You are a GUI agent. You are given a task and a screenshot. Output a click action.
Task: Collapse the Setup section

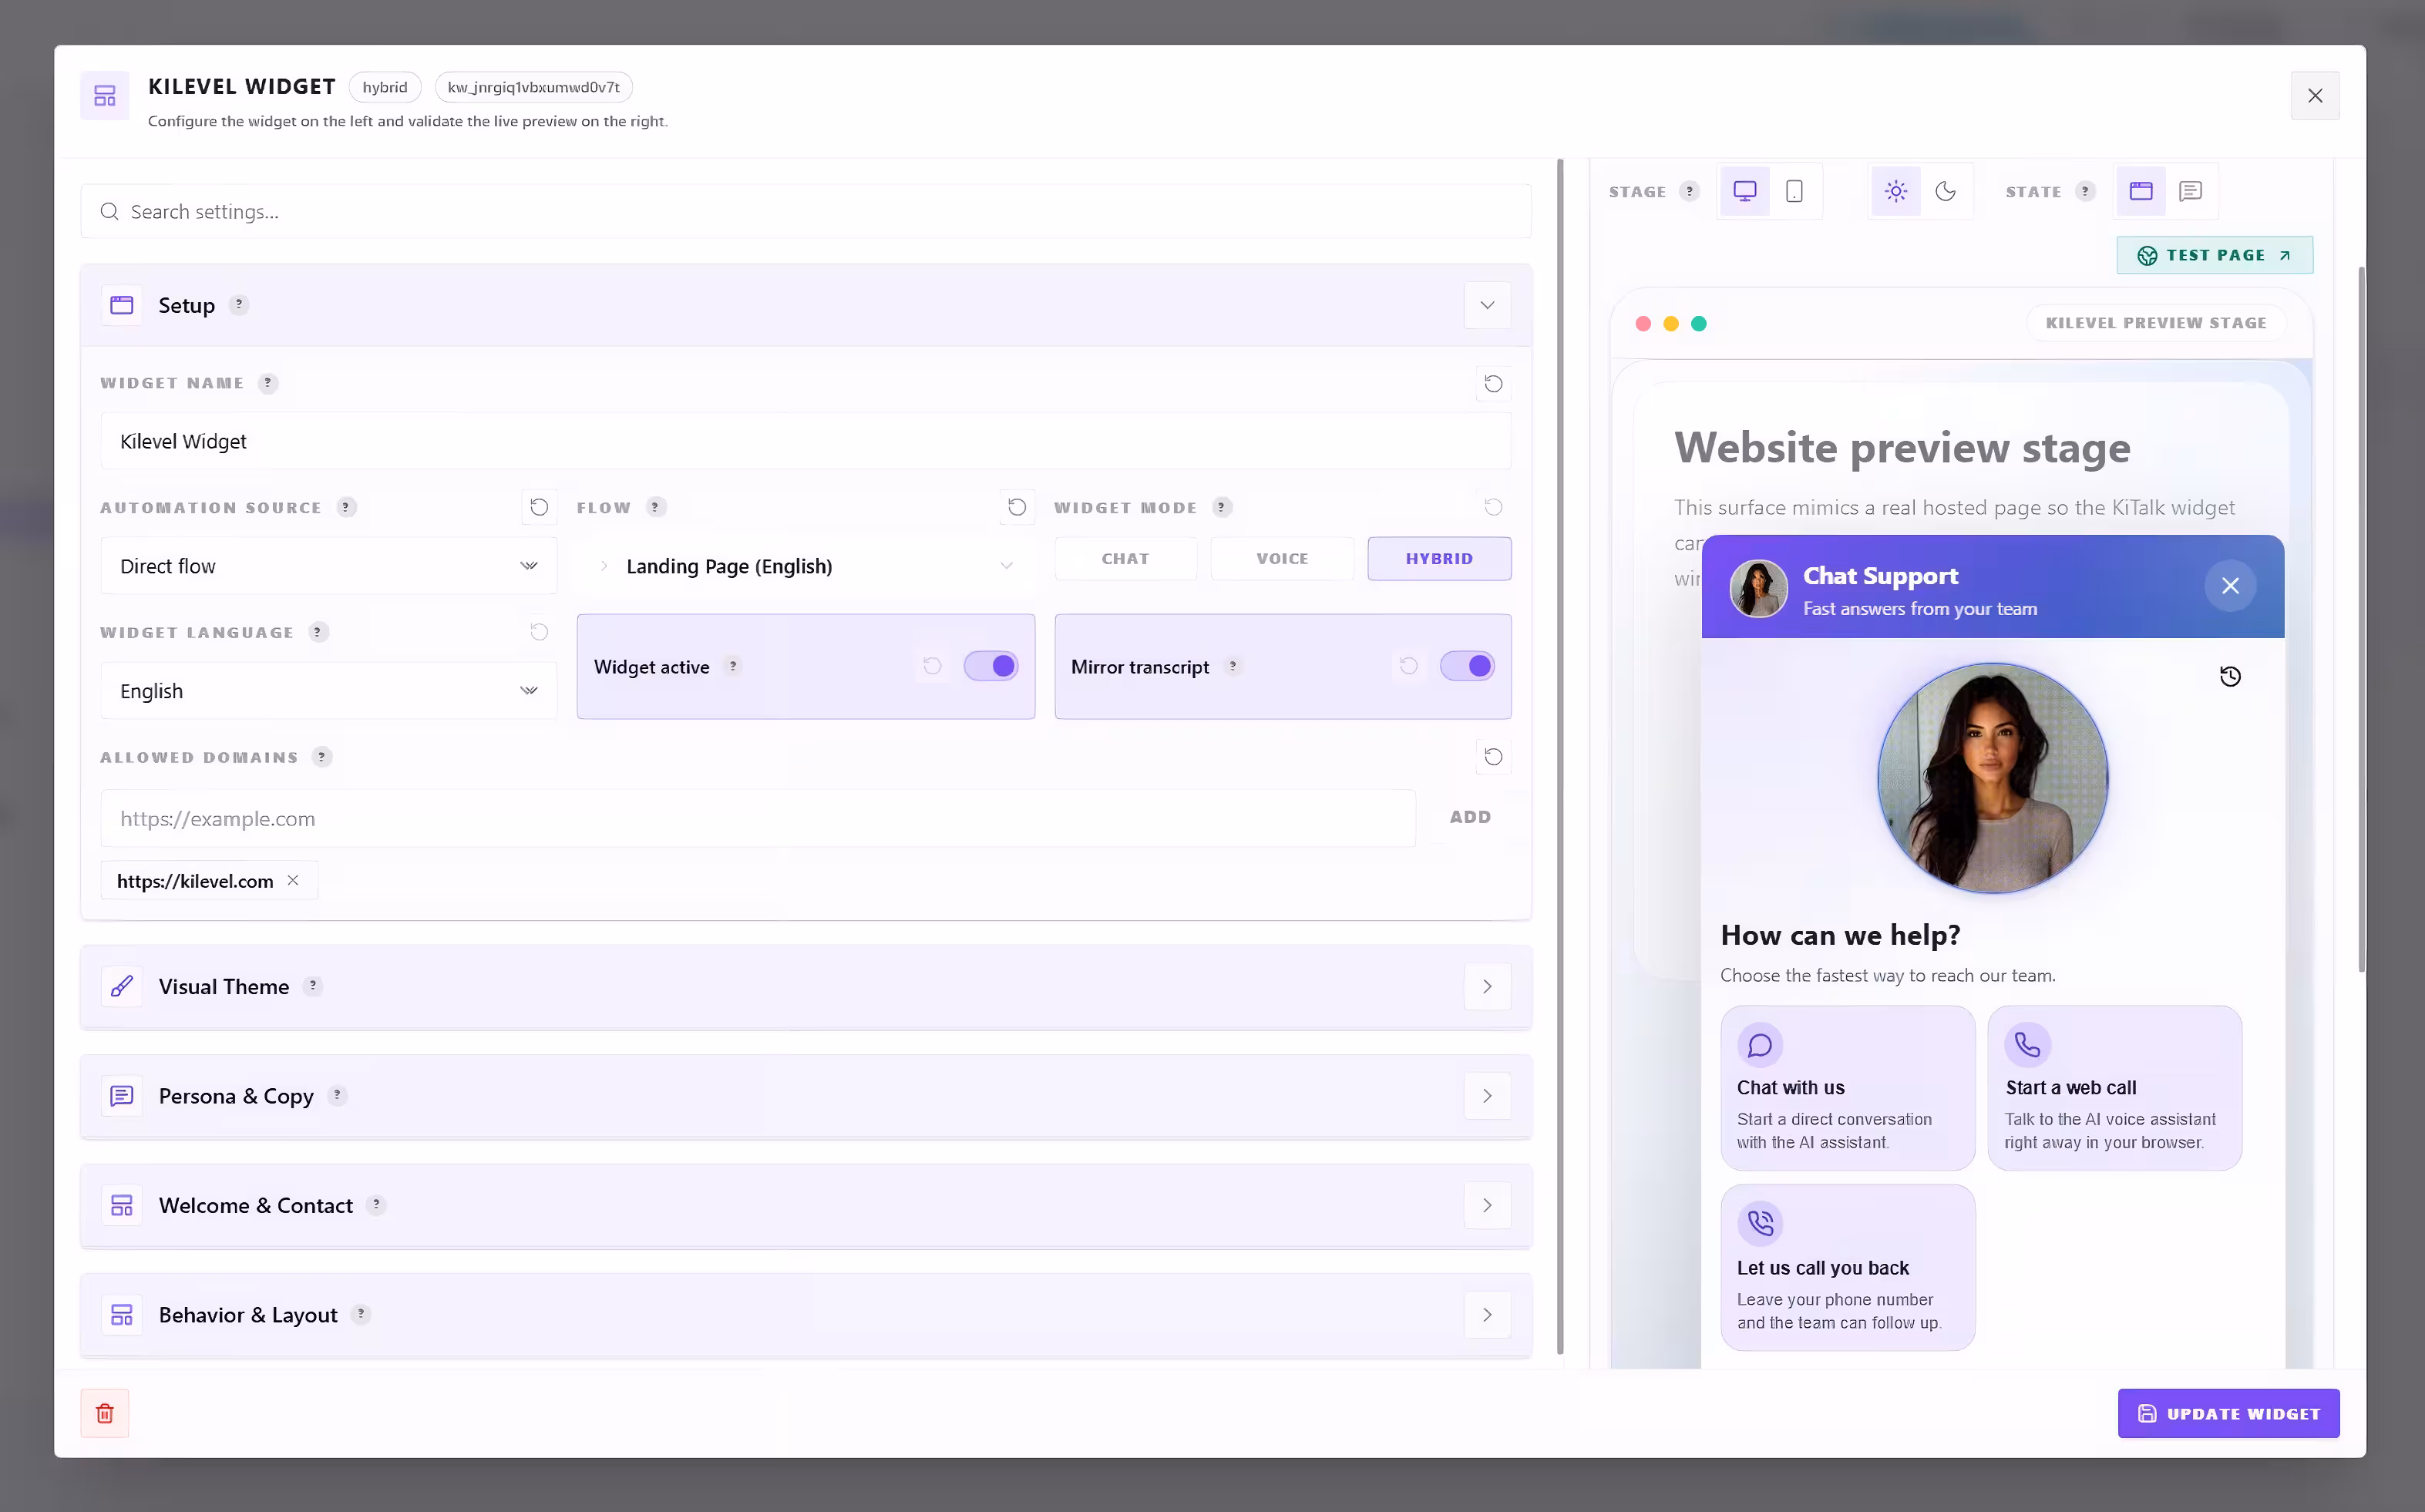click(1487, 305)
